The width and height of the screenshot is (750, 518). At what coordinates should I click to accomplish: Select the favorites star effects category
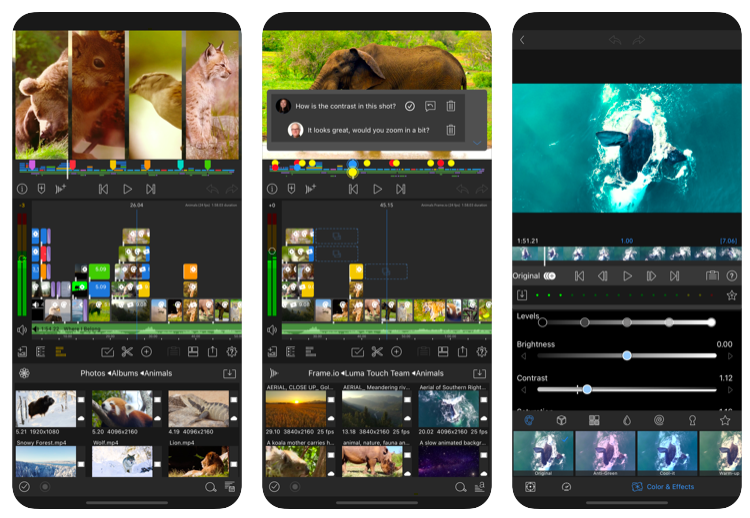pos(725,421)
